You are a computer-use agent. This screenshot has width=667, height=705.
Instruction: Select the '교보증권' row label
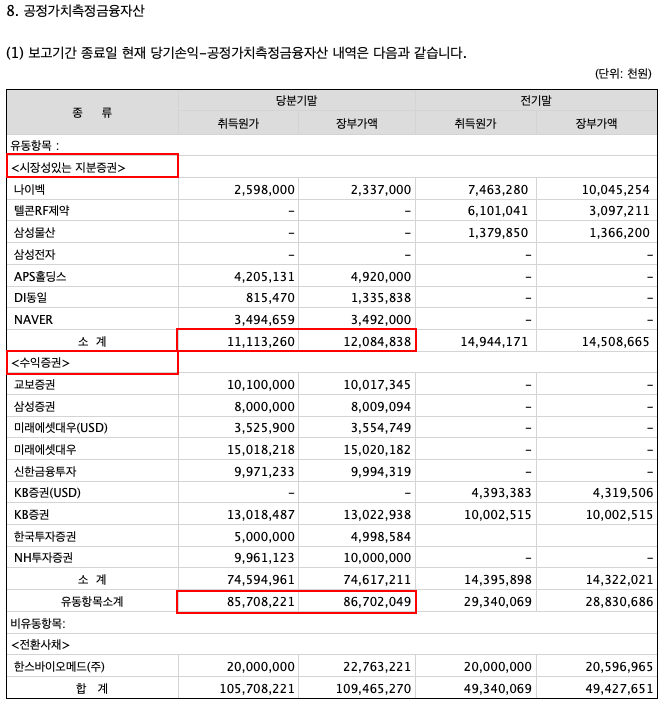tap(35, 385)
